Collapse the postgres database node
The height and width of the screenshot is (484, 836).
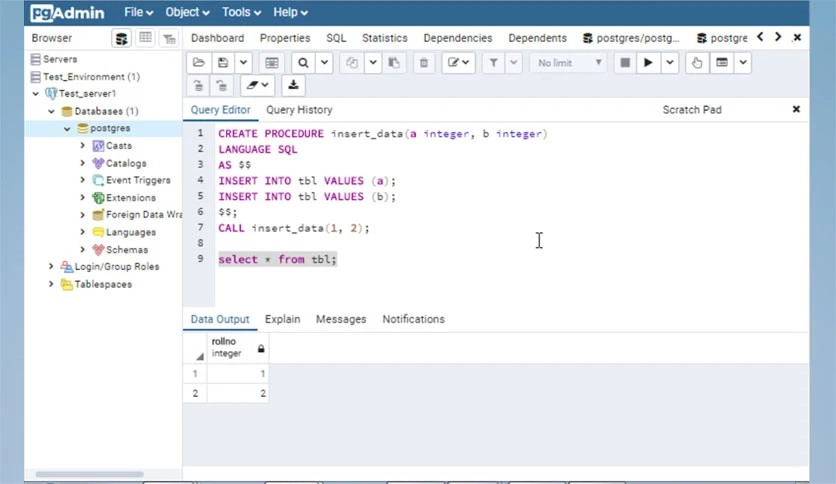67,128
